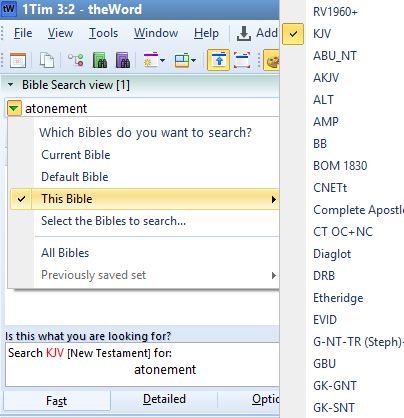Select EVID from Bible list
Viewport: 404px width, 418px height.
coord(325,320)
